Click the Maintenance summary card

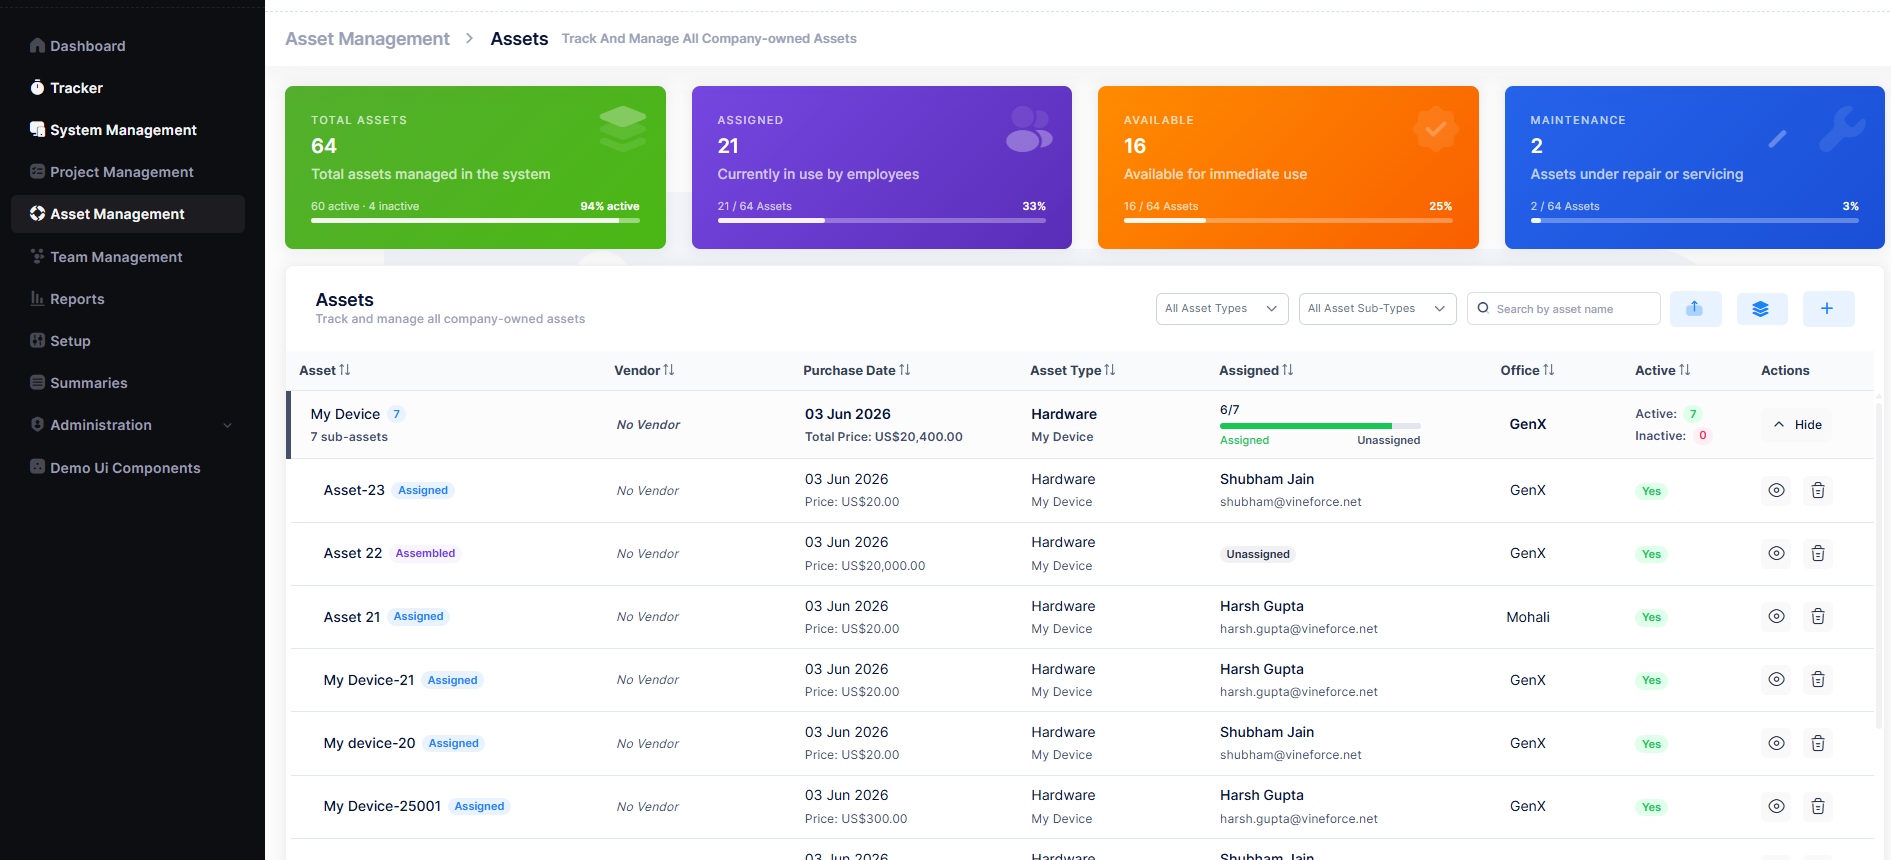tap(1694, 167)
